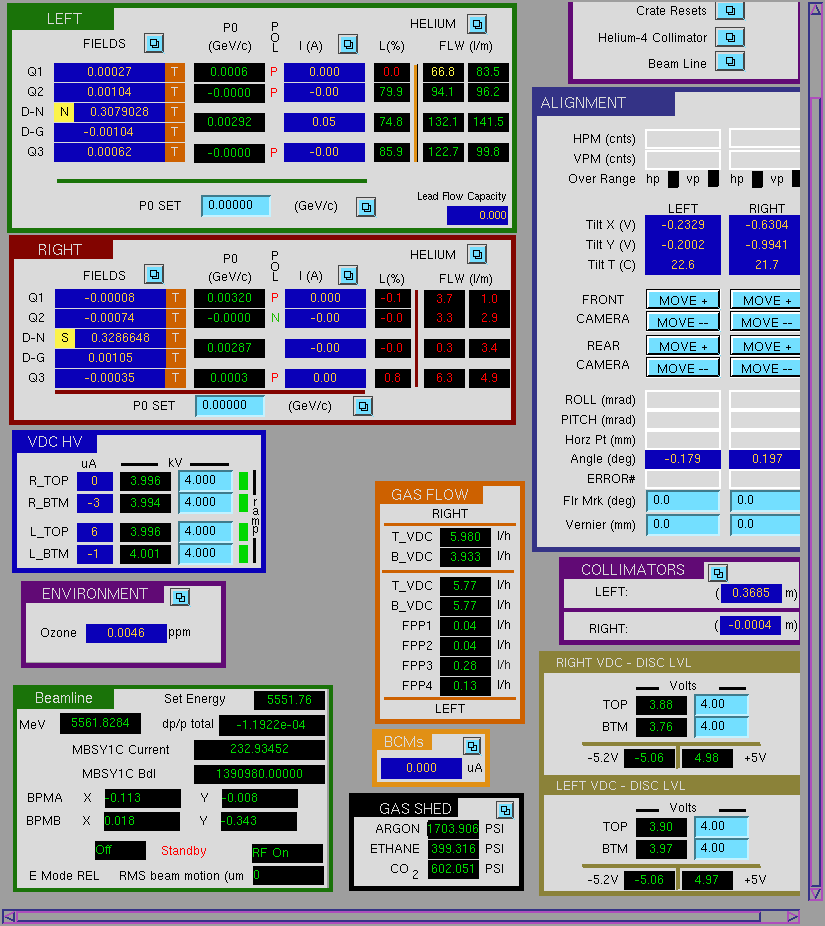Click LEFT front camera MOVE -- button
Viewport: 825px width, 926px height.
(683, 322)
